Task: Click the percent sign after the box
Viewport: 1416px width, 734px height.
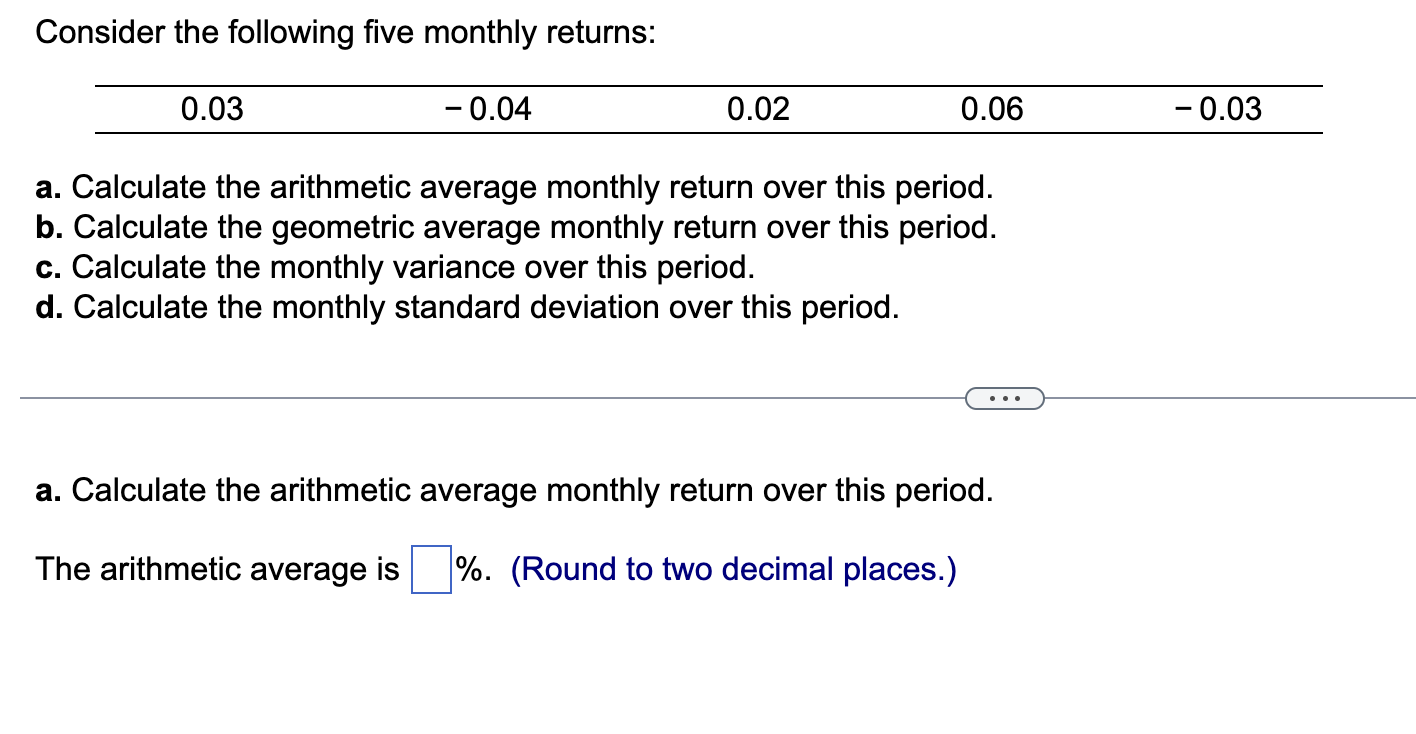Action: click(468, 570)
